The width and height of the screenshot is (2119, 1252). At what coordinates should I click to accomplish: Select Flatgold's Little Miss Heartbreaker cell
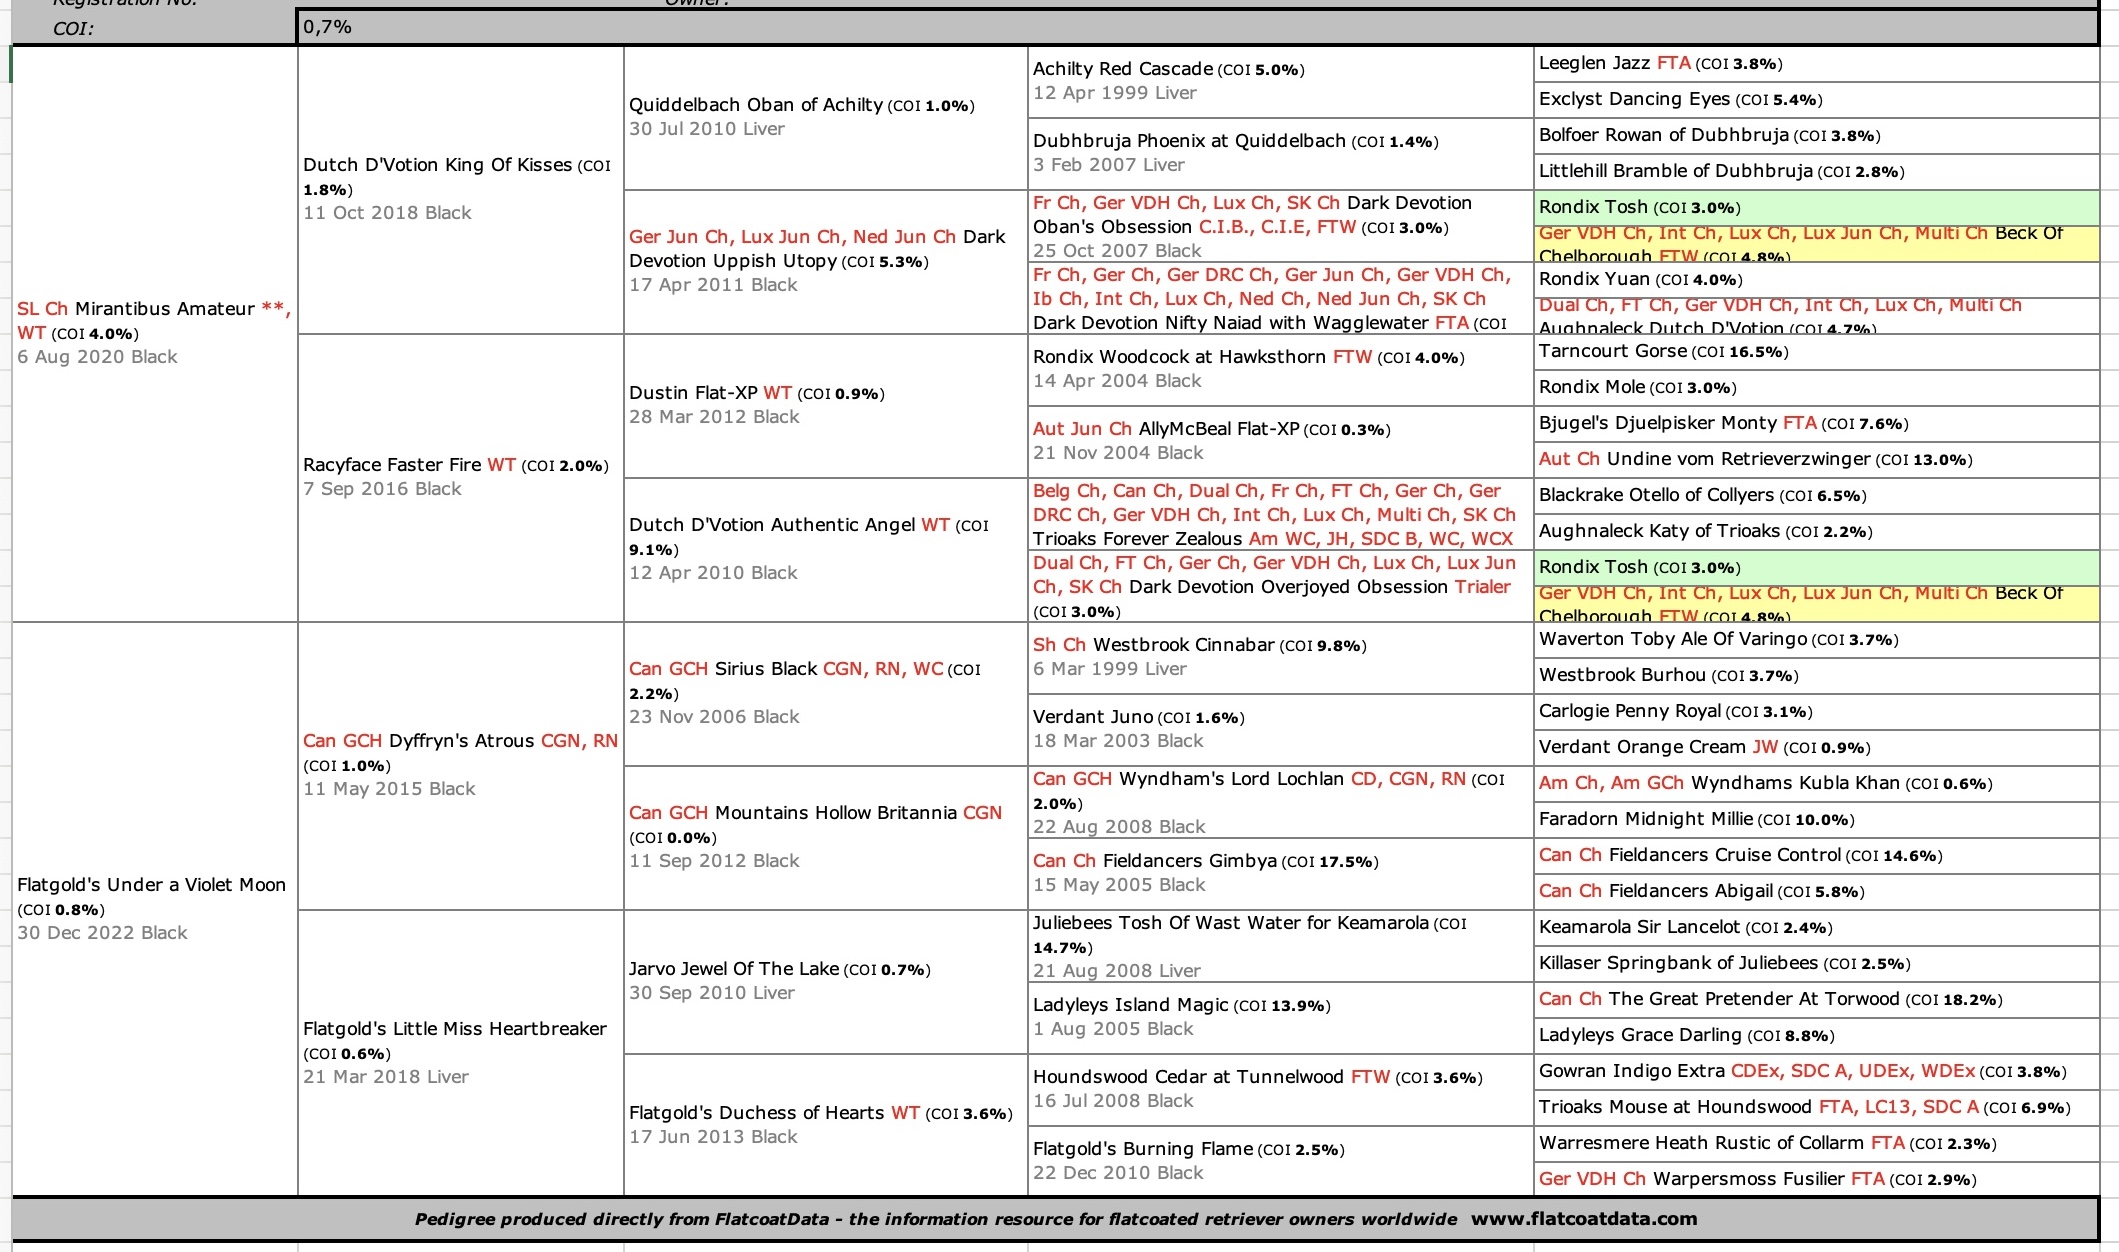[x=461, y=1053]
